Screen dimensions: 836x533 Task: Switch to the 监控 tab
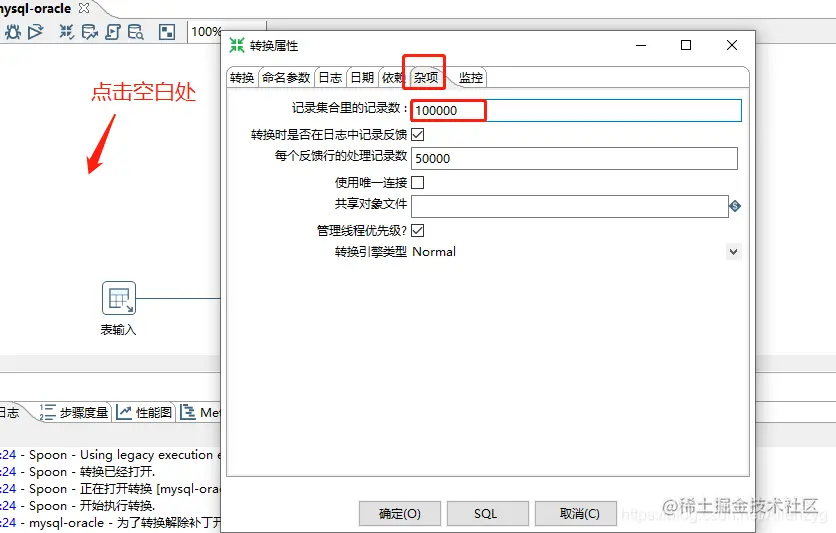[x=471, y=78]
